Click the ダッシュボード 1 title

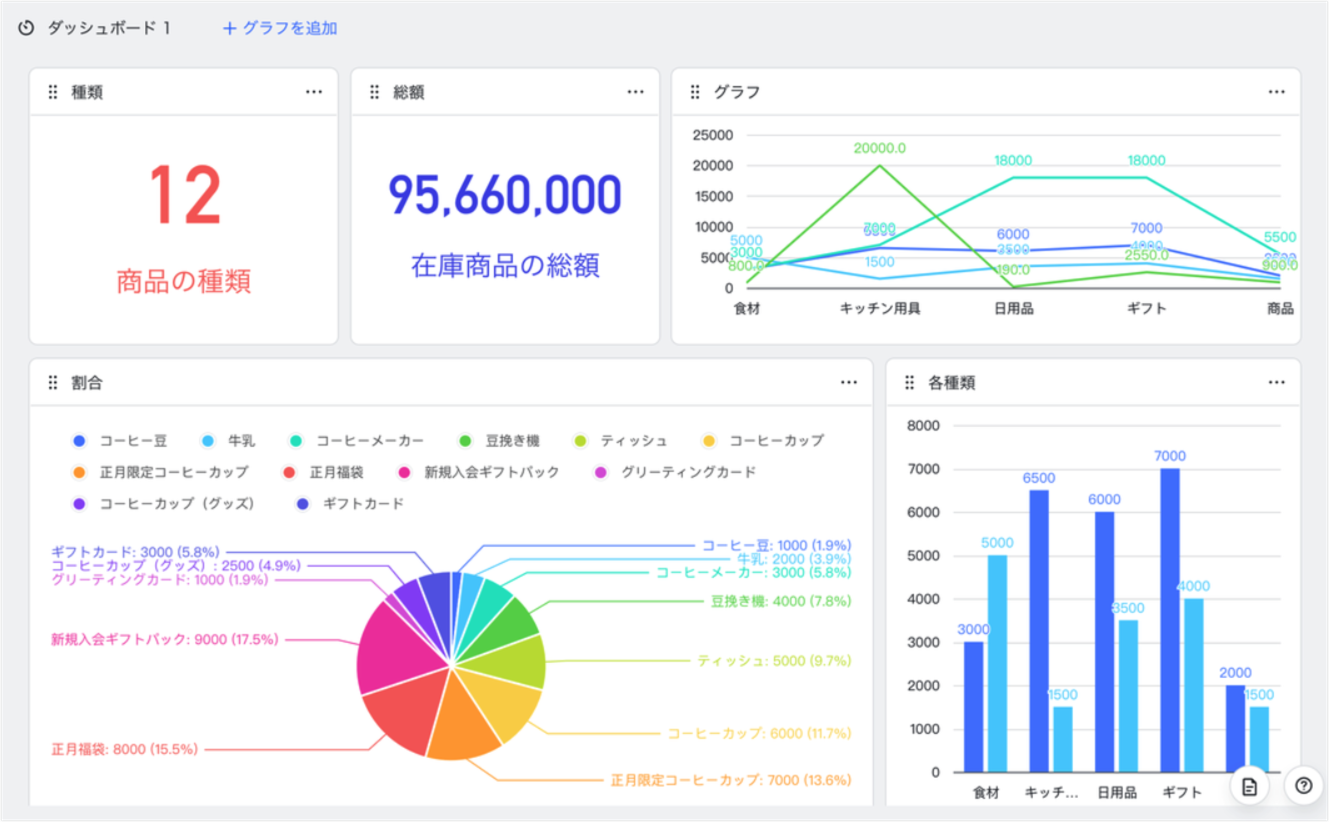point(109,28)
